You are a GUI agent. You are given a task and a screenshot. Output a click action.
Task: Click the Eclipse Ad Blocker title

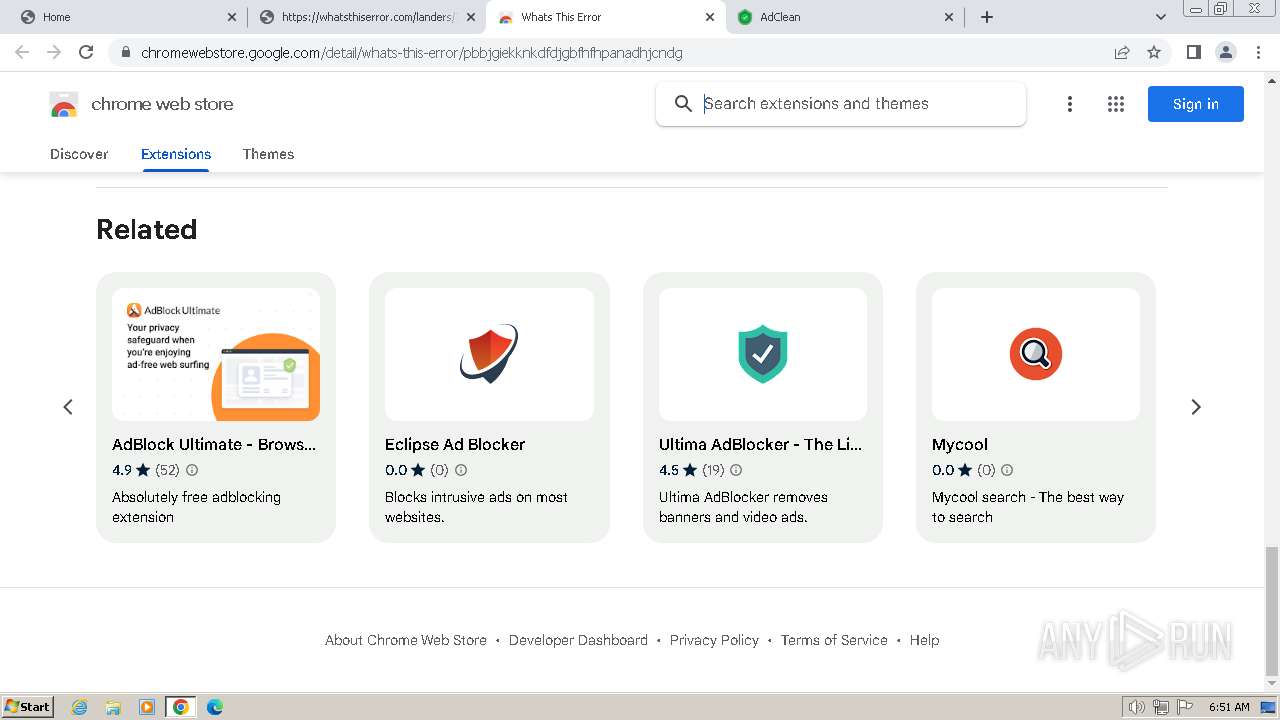455,444
